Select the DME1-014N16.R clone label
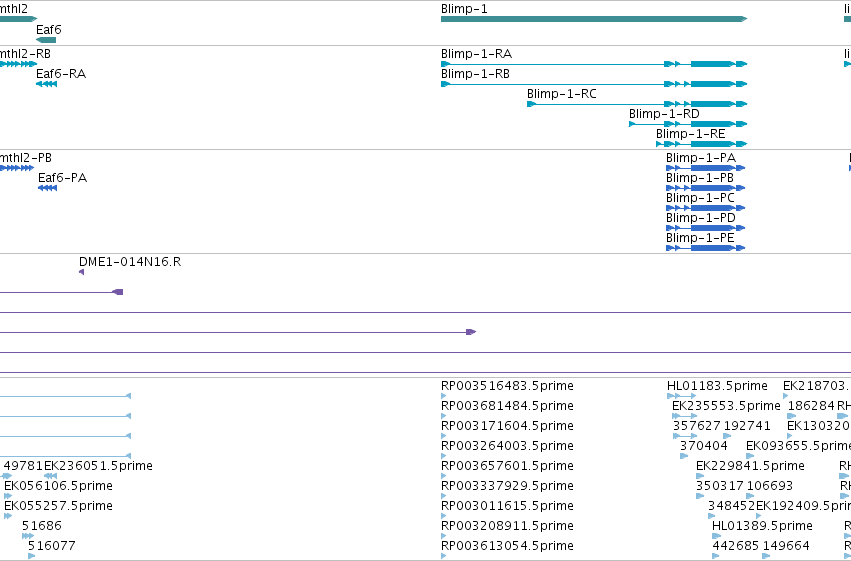The image size is (851, 561). pos(130,262)
